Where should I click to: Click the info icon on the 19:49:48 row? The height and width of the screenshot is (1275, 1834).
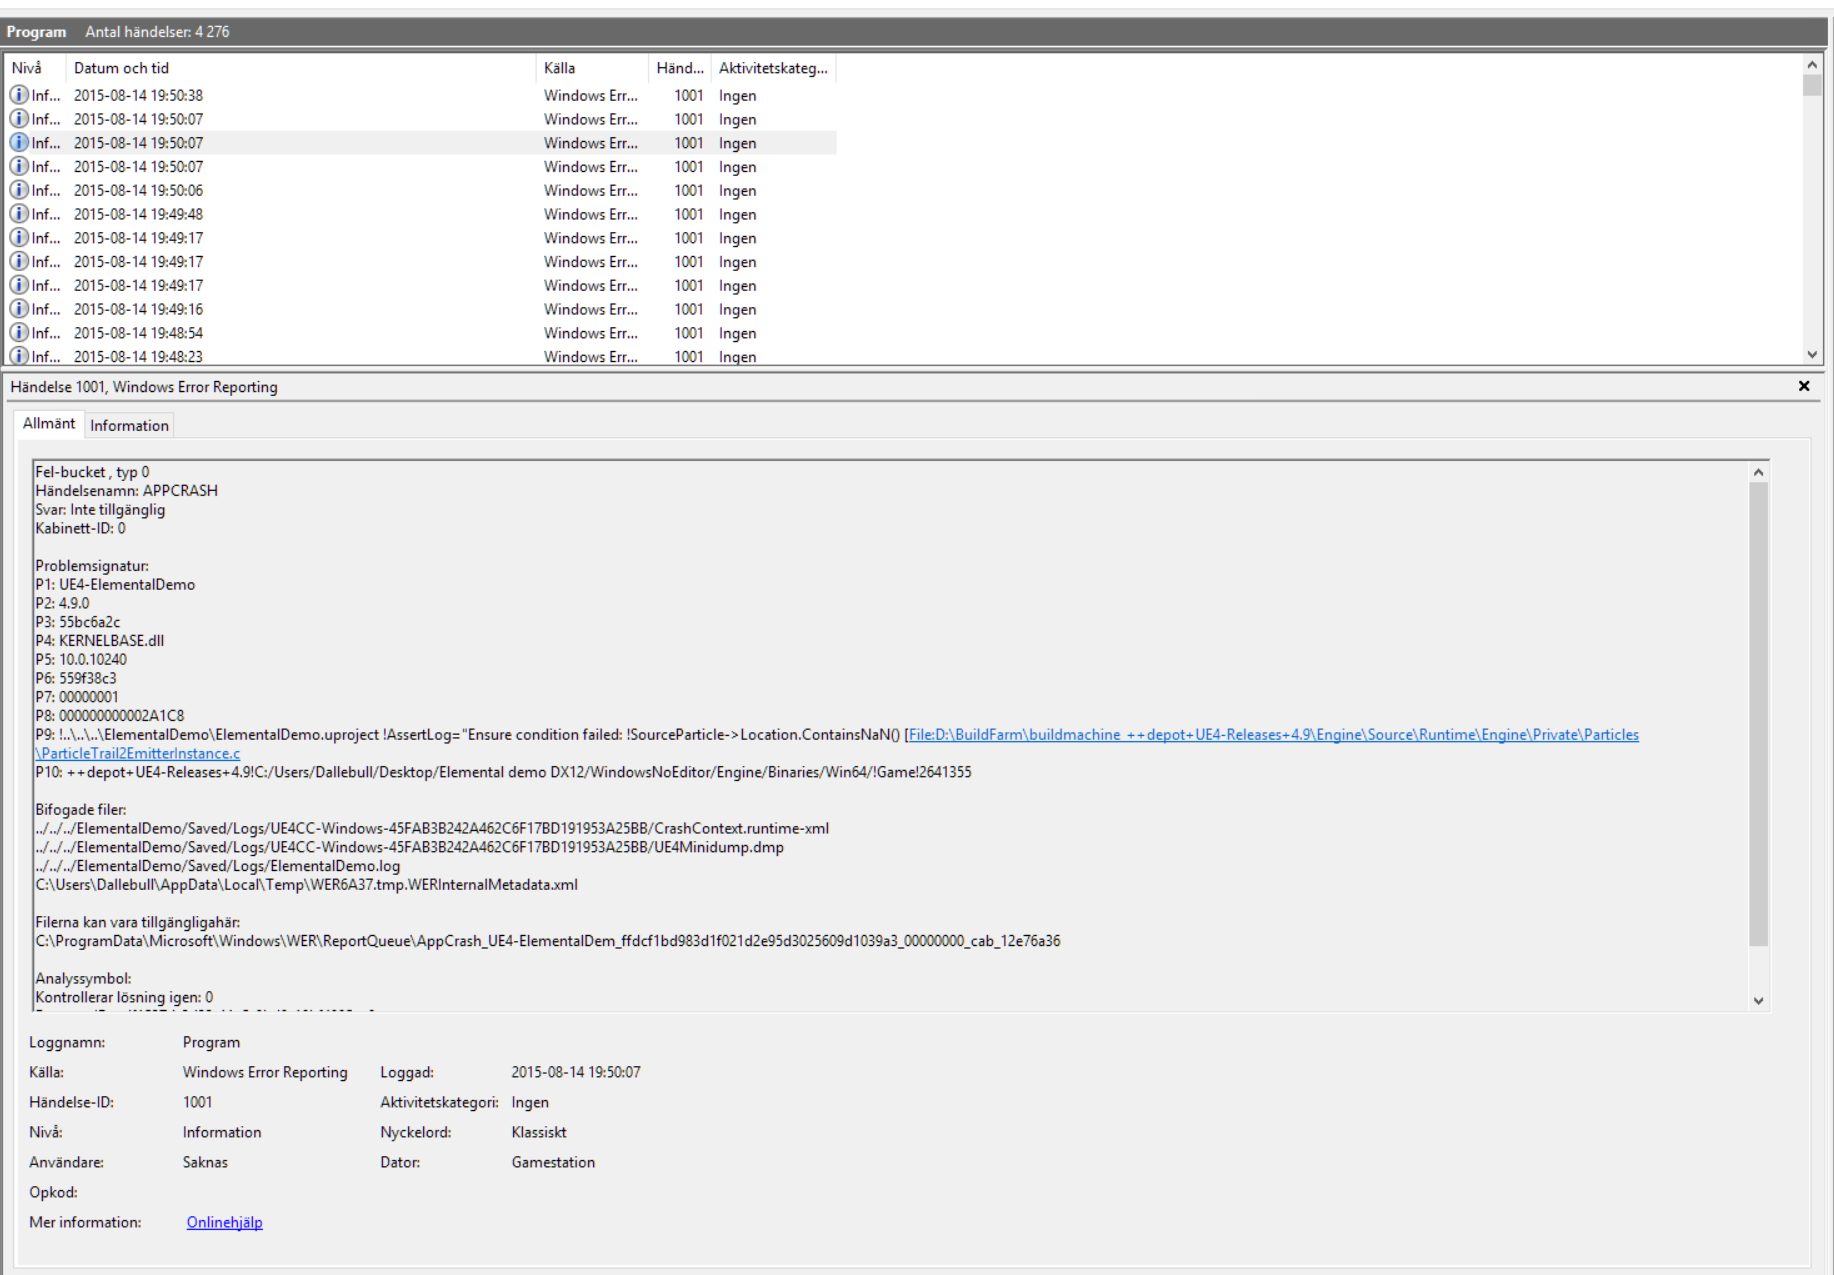[x=19, y=214]
